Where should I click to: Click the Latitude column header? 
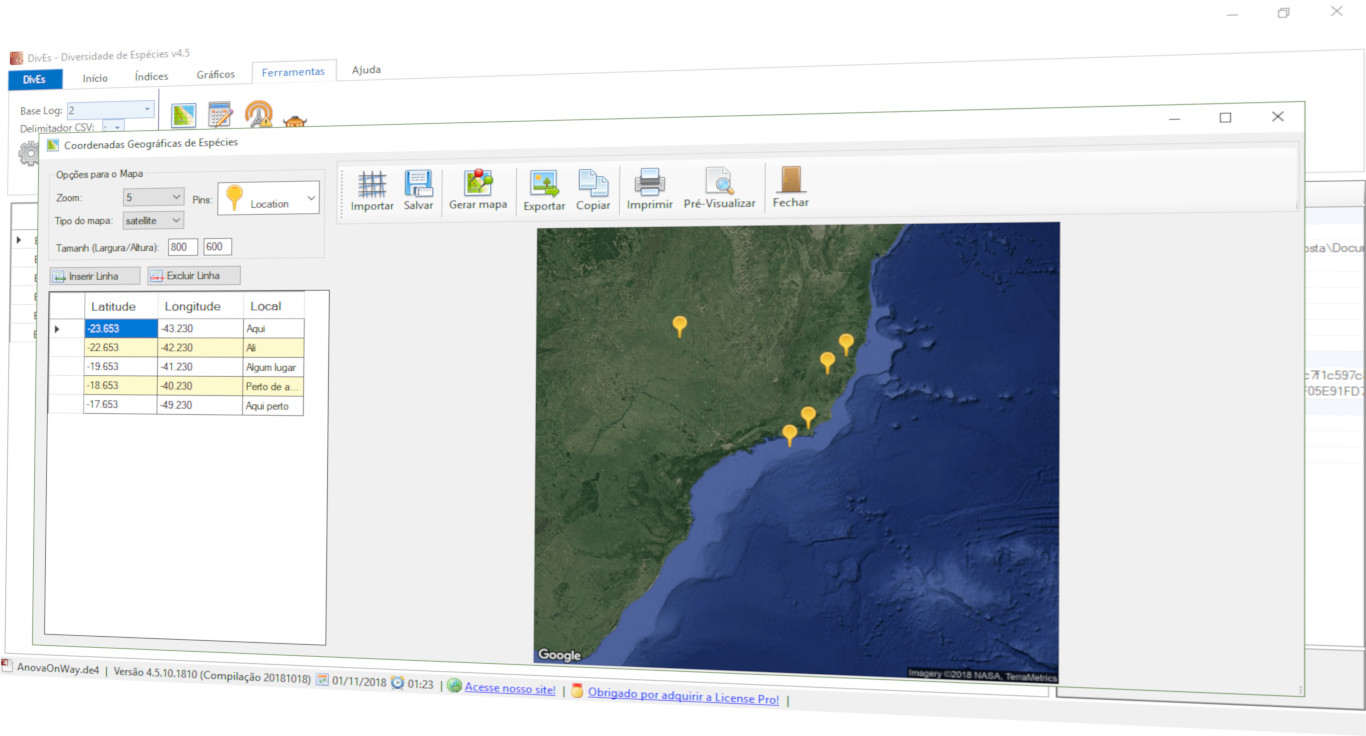coord(121,306)
